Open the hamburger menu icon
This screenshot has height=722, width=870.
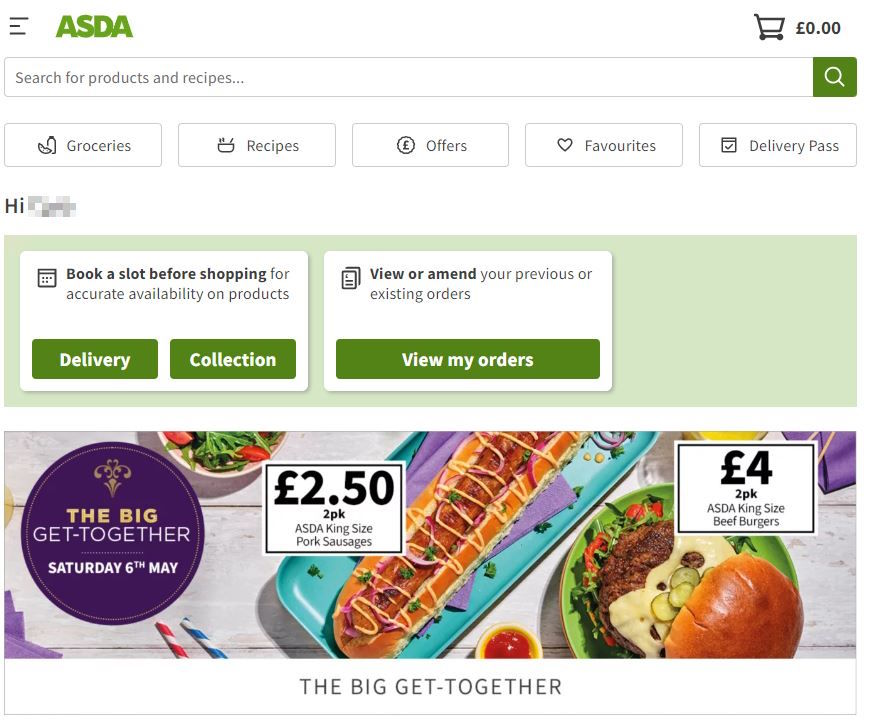pyautogui.click(x=19, y=26)
